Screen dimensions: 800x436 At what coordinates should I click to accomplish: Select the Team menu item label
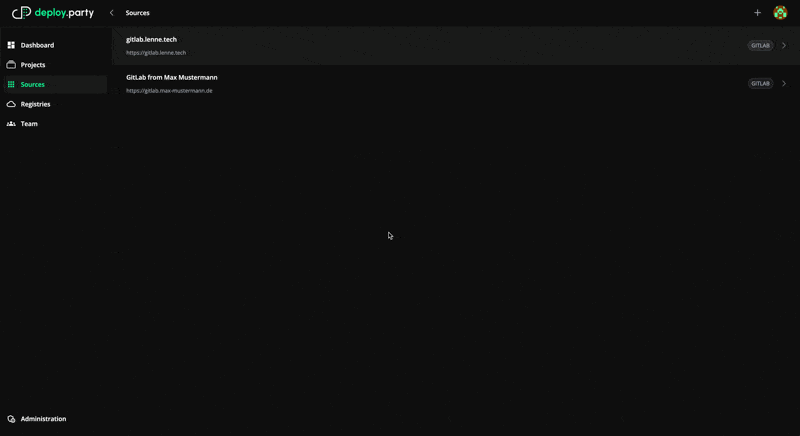(x=29, y=124)
